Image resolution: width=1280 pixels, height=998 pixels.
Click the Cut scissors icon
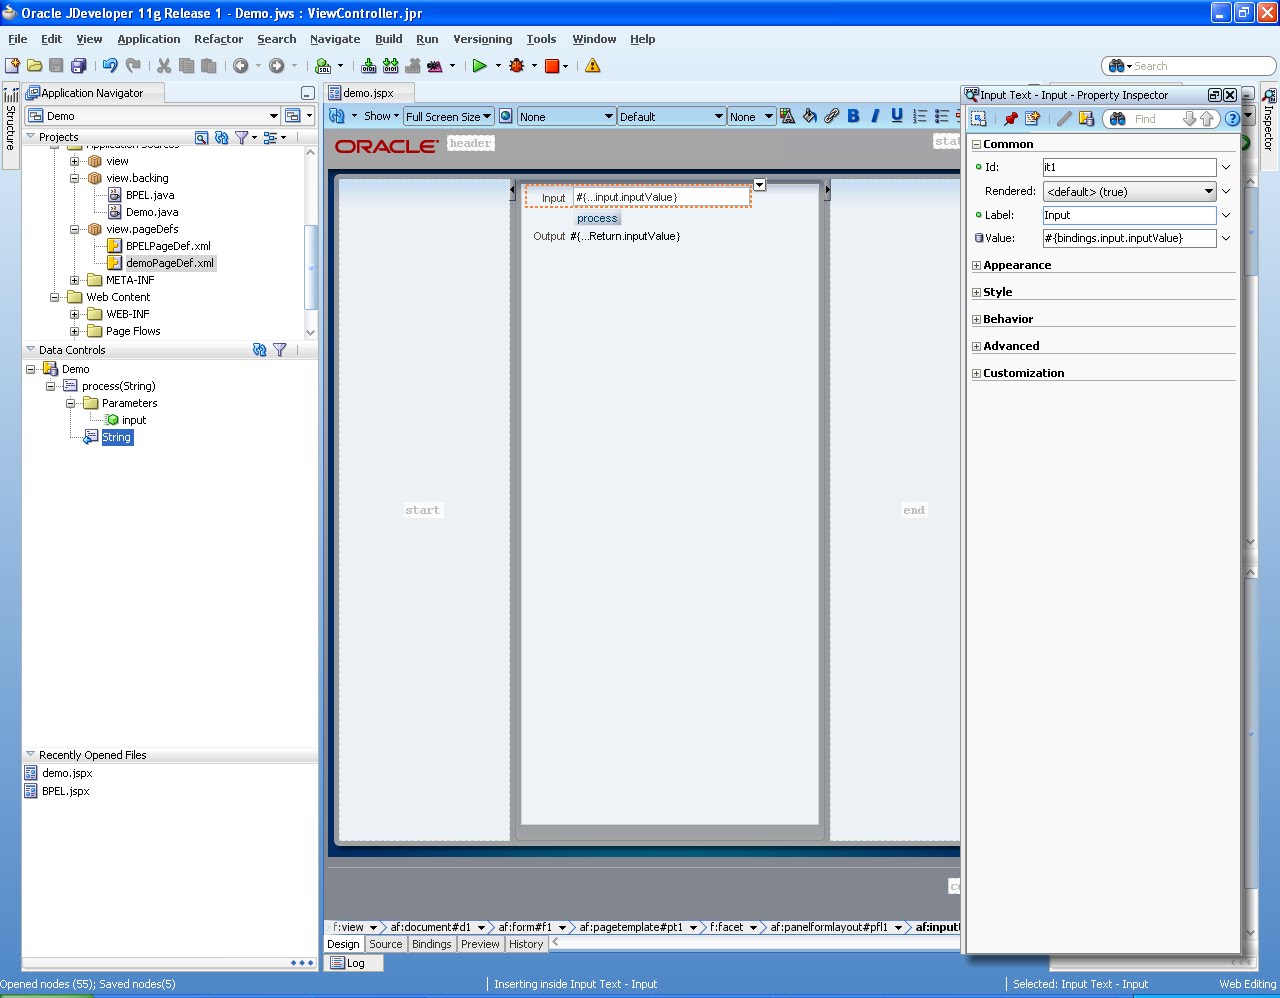point(164,66)
